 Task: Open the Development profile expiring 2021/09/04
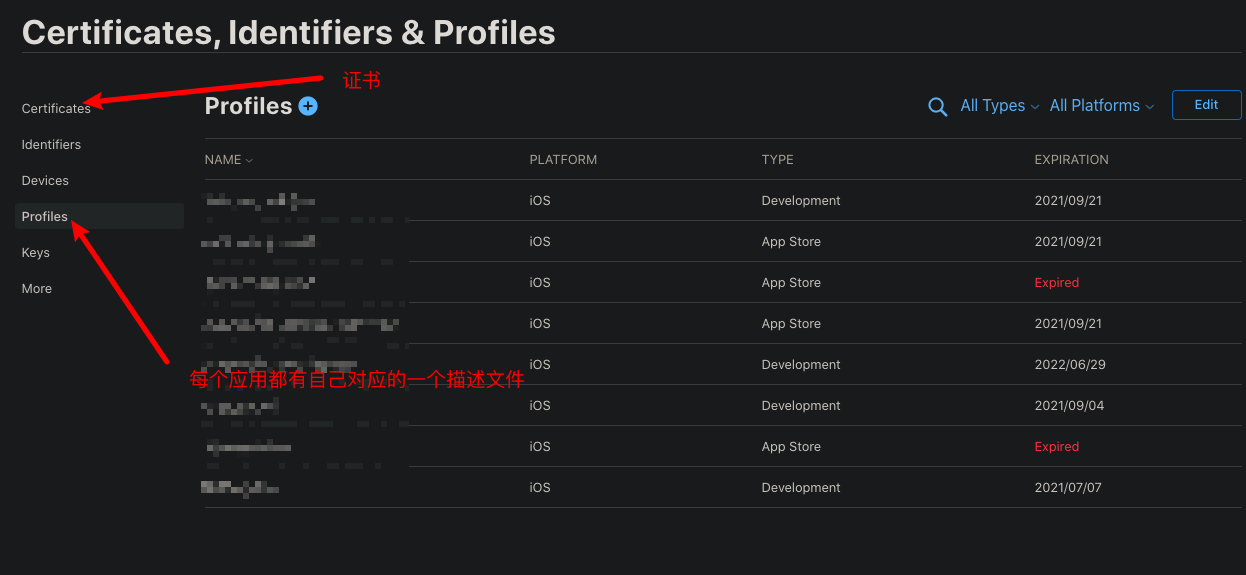click(723, 405)
